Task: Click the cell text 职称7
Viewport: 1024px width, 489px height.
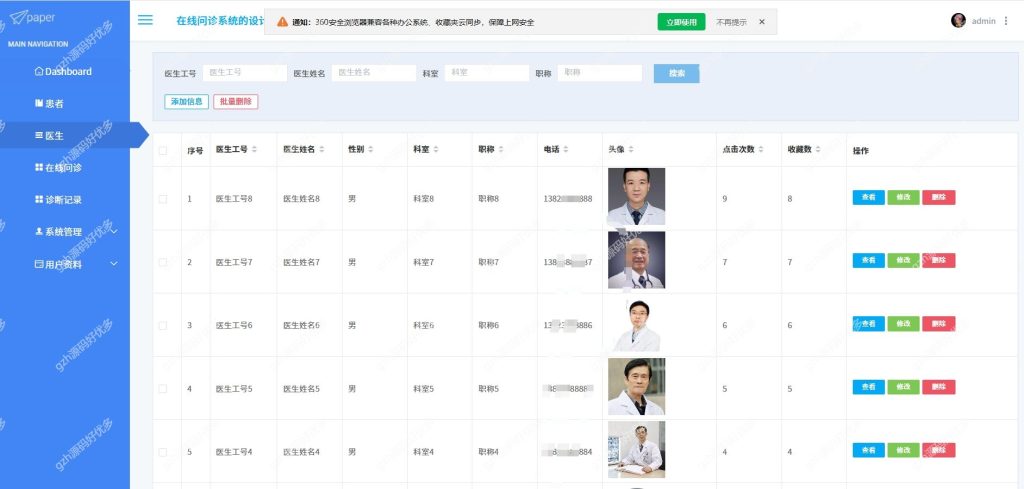Action: (x=488, y=262)
